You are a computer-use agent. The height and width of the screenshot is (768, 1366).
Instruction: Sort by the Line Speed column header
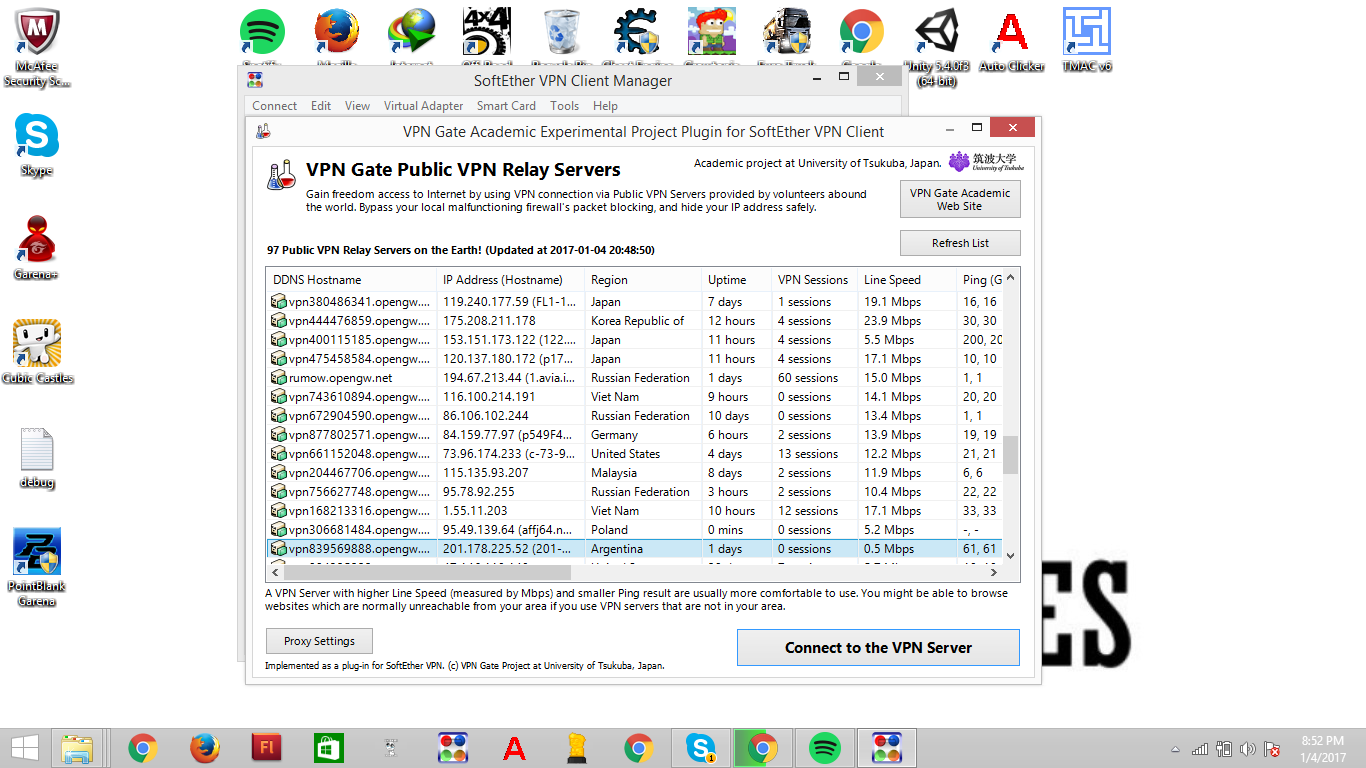[x=907, y=280]
